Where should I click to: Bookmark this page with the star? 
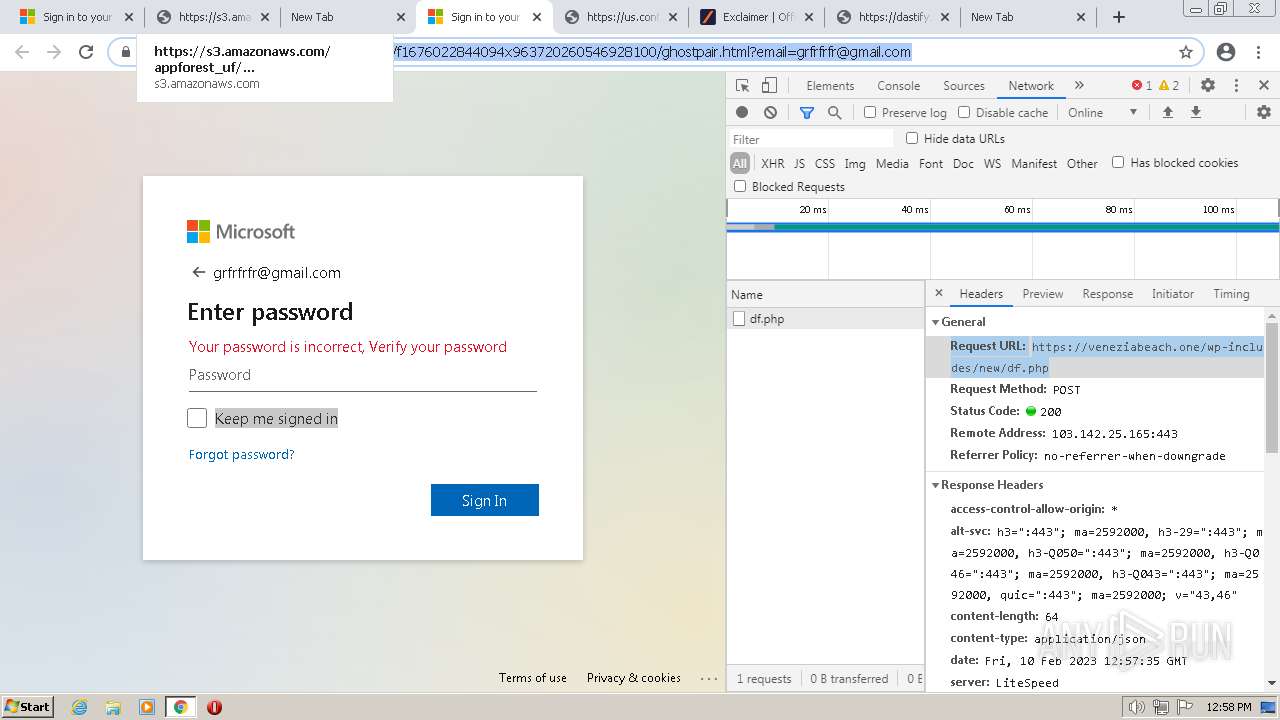pos(1186,52)
